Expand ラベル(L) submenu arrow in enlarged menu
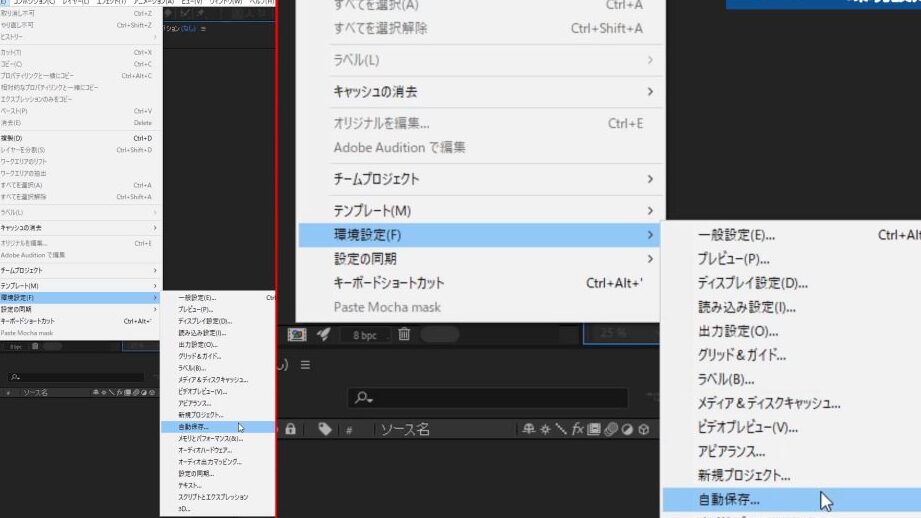The image size is (921, 518). (650, 60)
